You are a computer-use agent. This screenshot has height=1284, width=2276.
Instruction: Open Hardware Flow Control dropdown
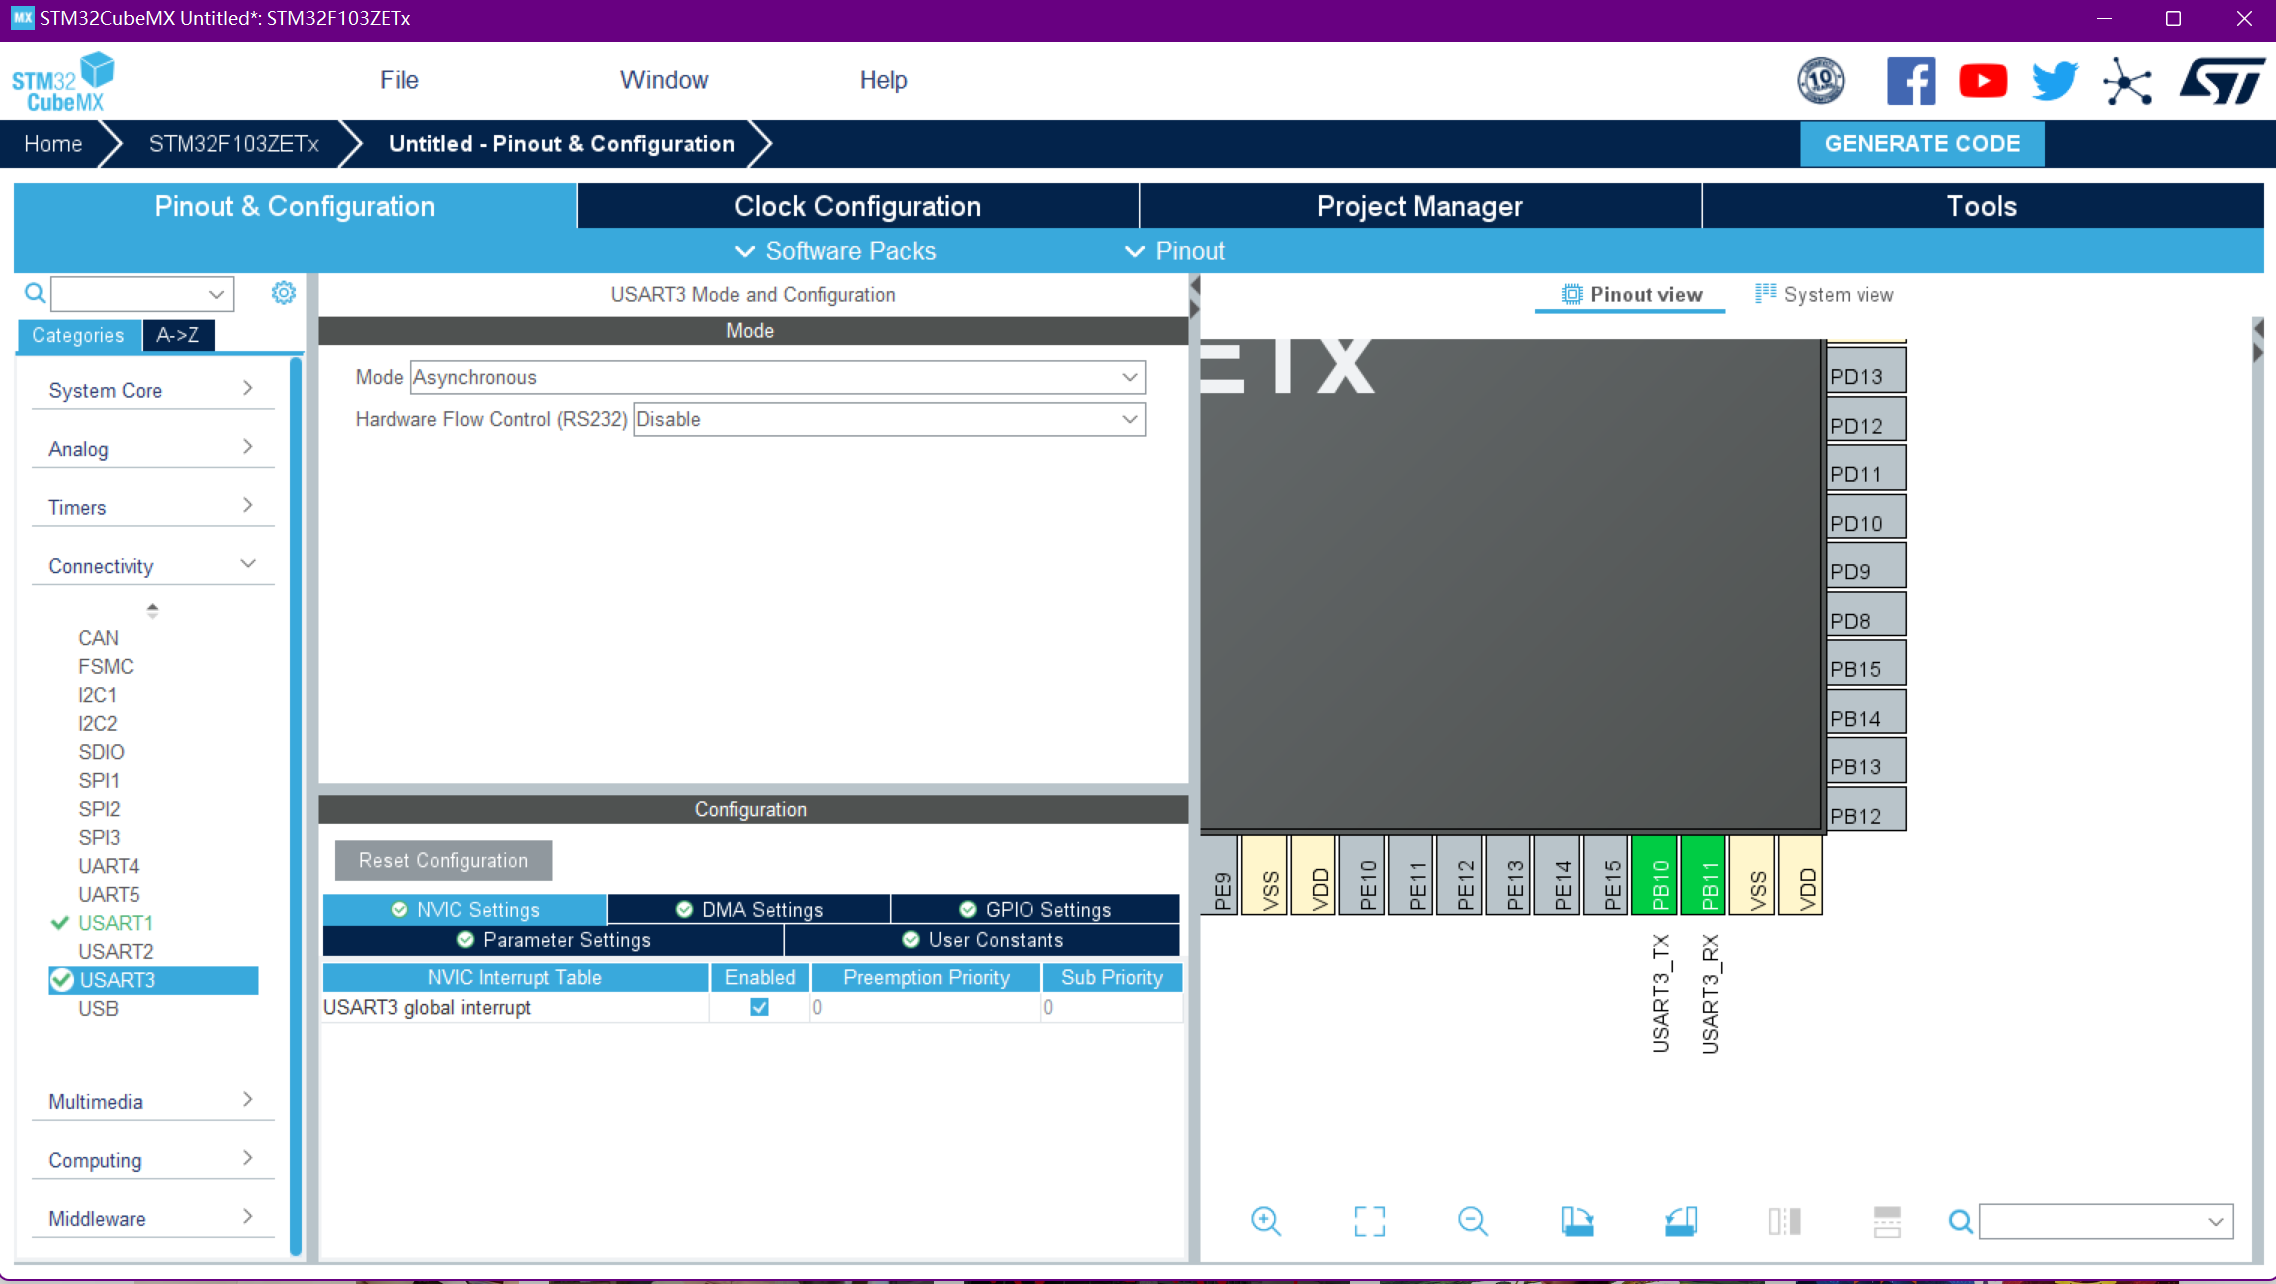click(888, 419)
